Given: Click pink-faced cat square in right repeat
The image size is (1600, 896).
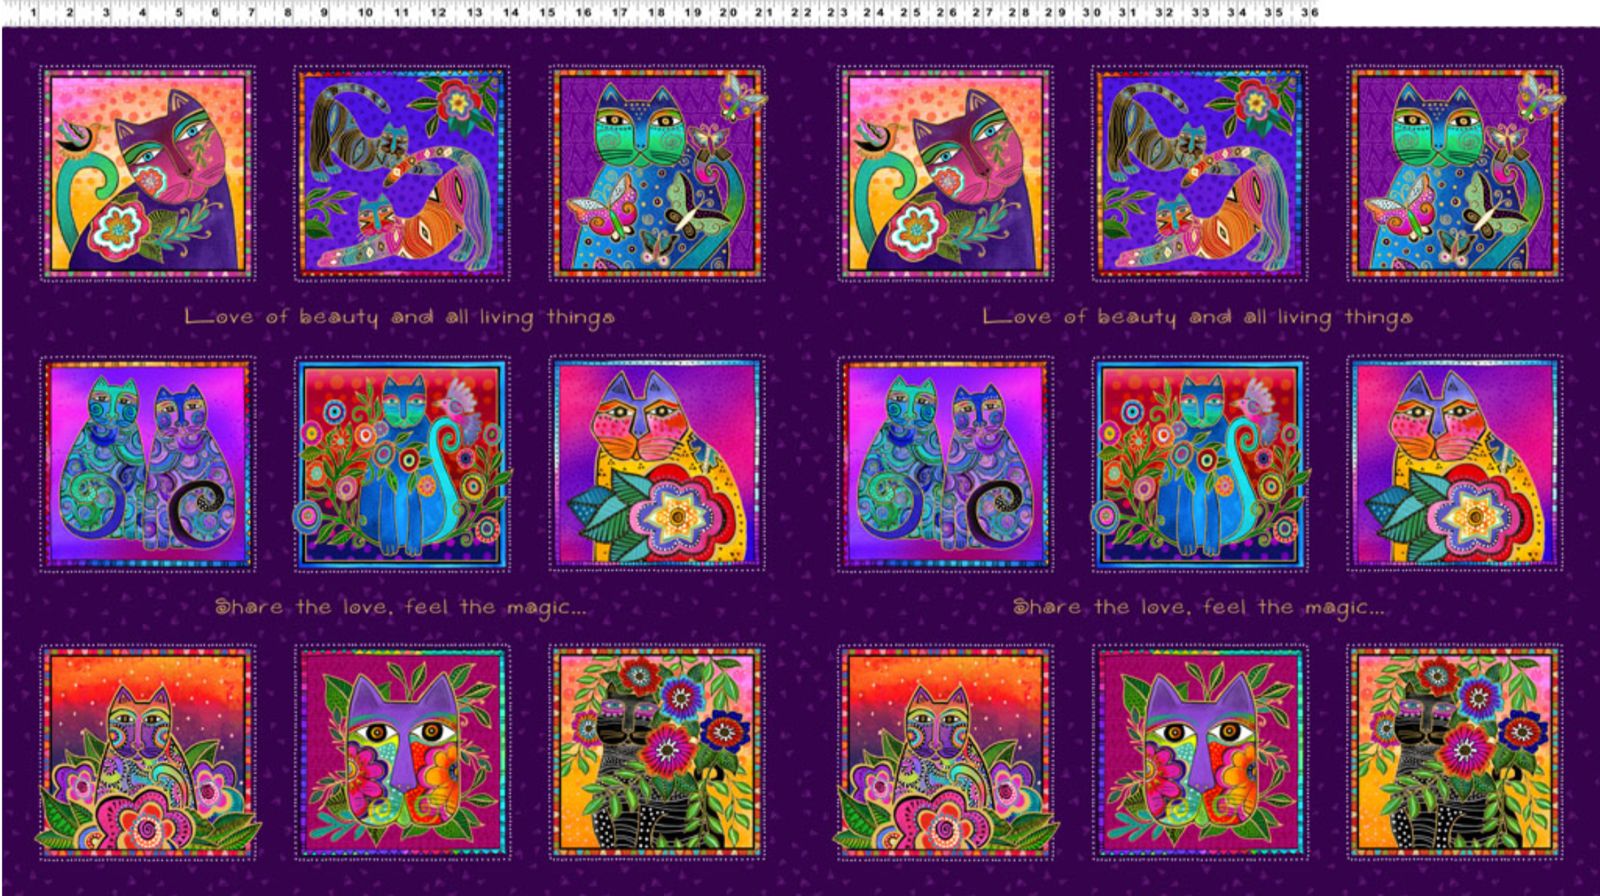Looking at the screenshot, I should coord(945,173).
